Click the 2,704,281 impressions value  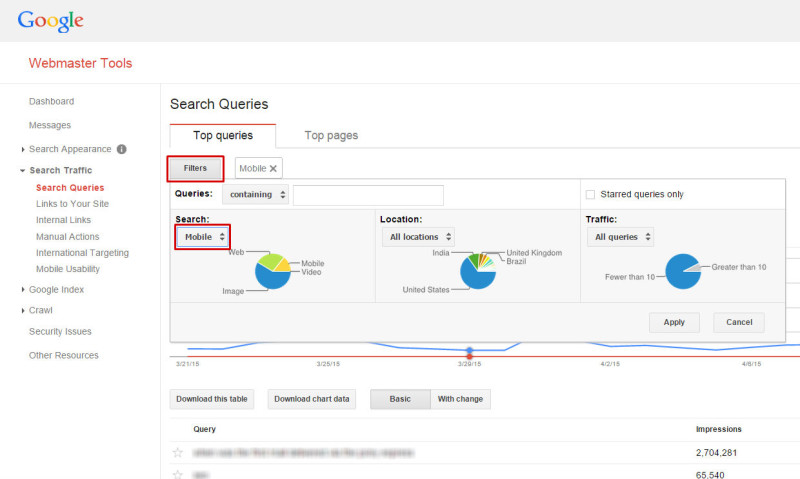coord(716,452)
